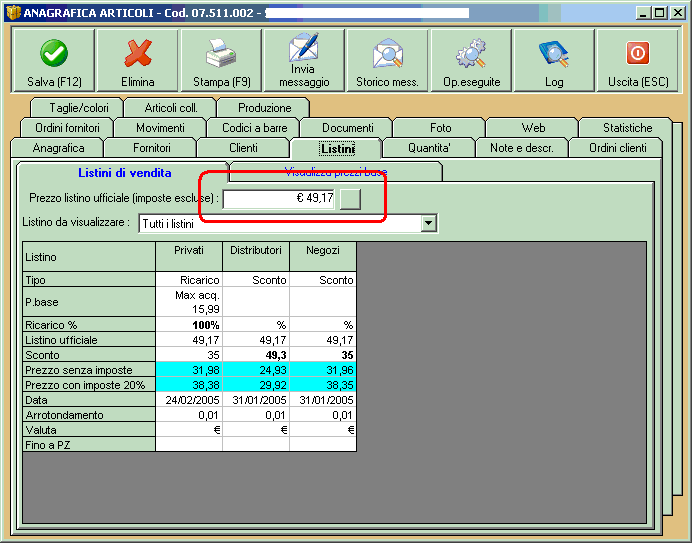Go to the Ordini clienti tab

[x=617, y=148]
